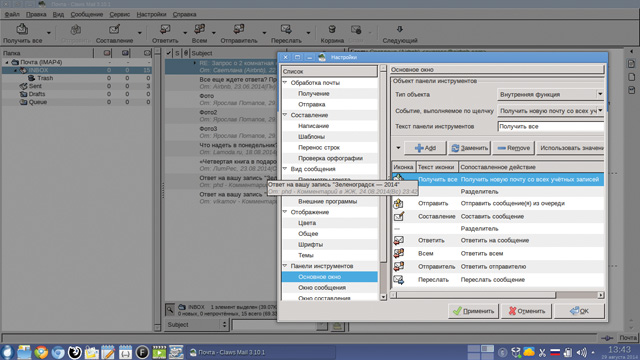This screenshot has width=640, height=360.
Task: Click the Compose message toolbar icon
Action: [x=114, y=29]
